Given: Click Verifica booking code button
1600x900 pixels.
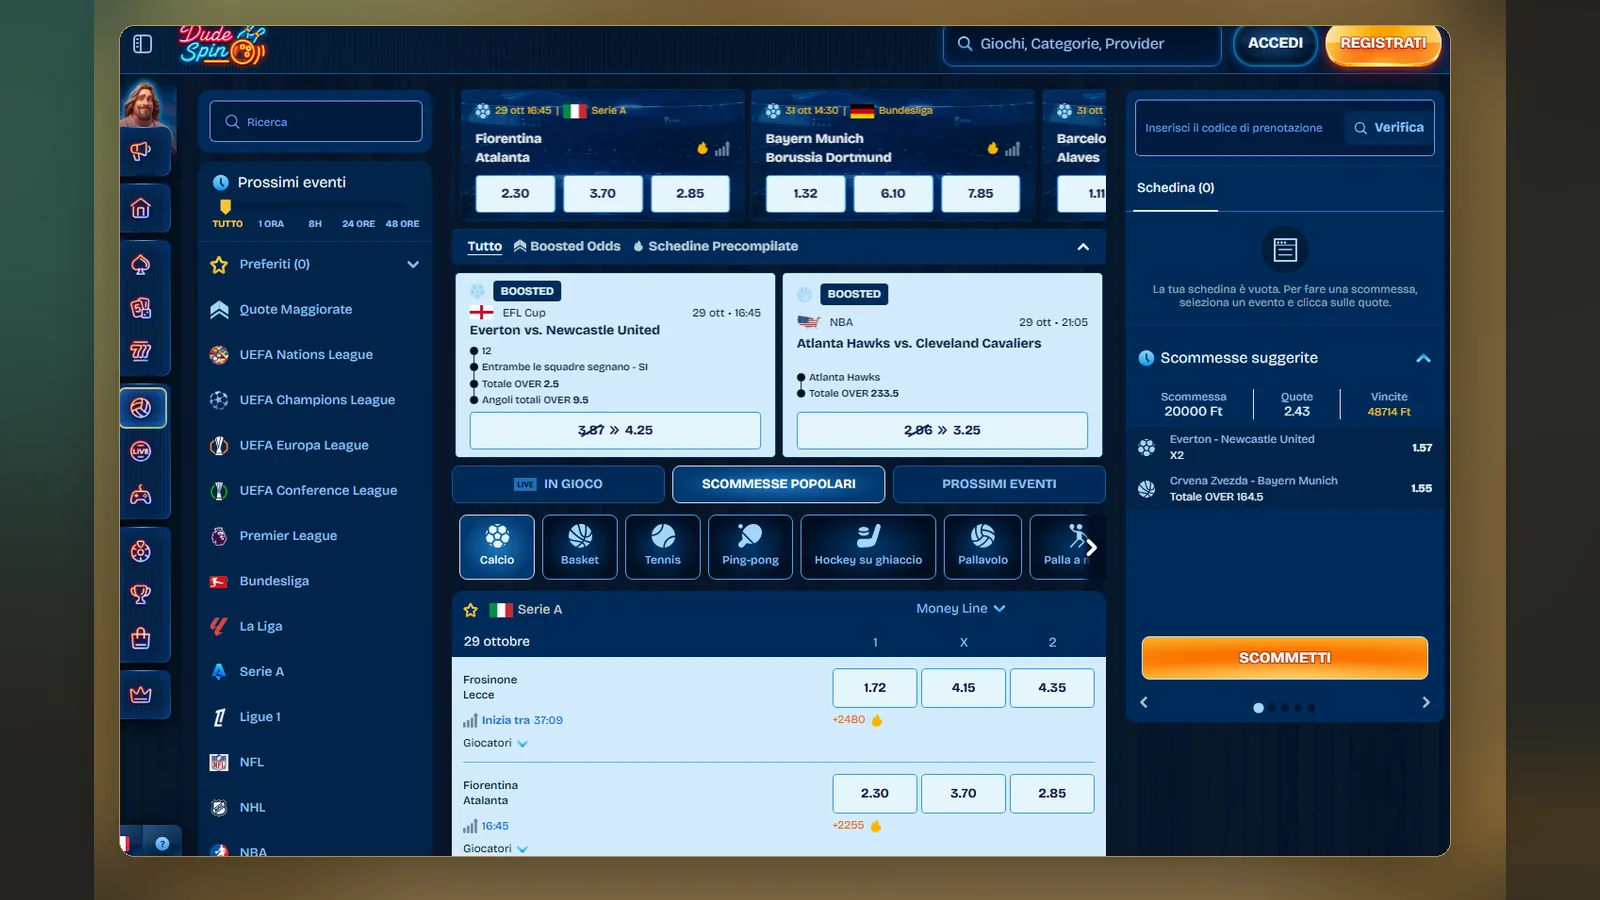Looking at the screenshot, I should click(1389, 127).
